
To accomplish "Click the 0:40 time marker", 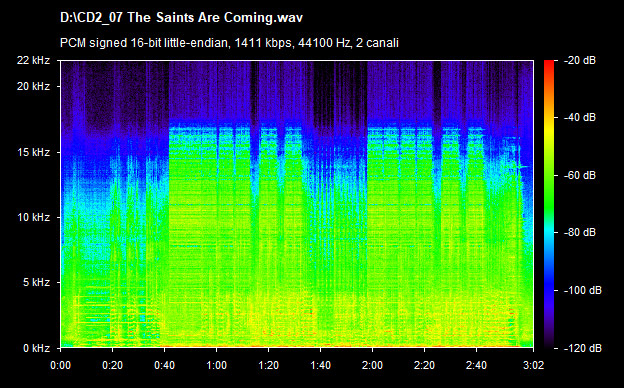I will (164, 365).
